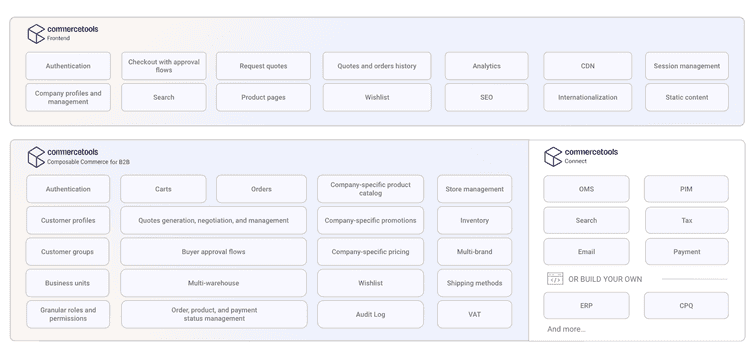Select Checkout with approval flows box

[163, 66]
